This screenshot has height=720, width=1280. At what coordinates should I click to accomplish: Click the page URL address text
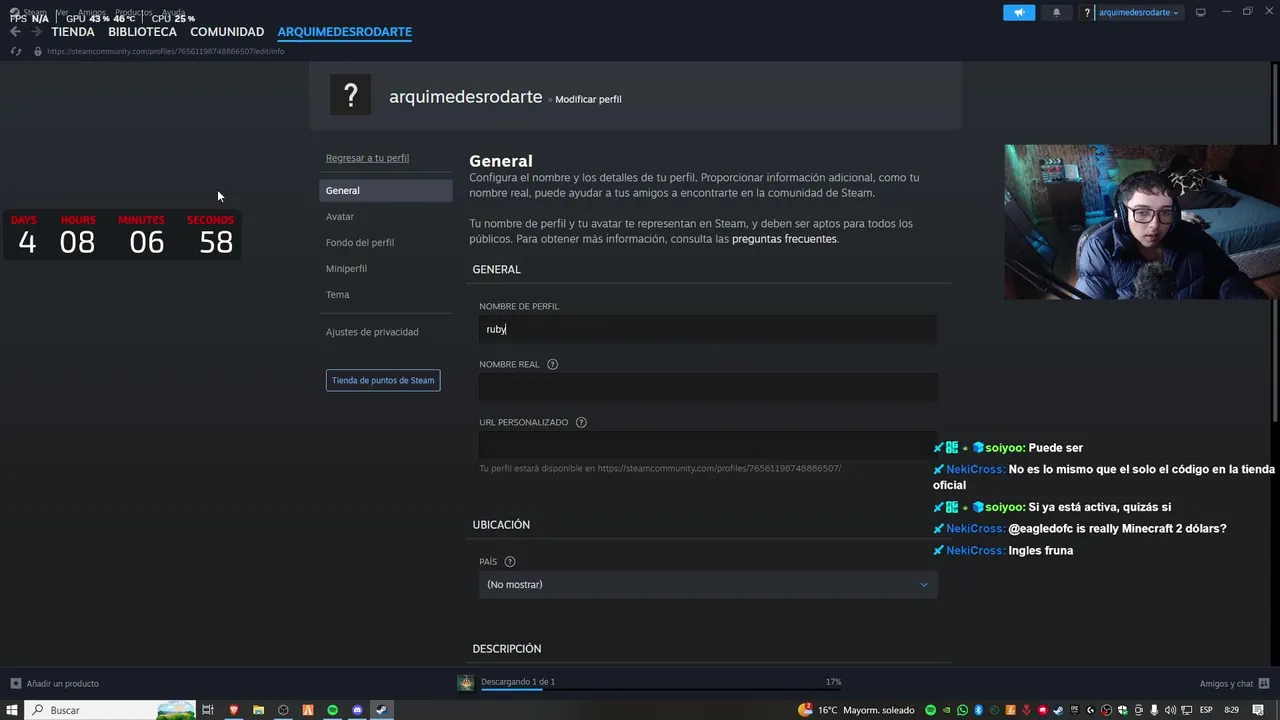[165, 51]
